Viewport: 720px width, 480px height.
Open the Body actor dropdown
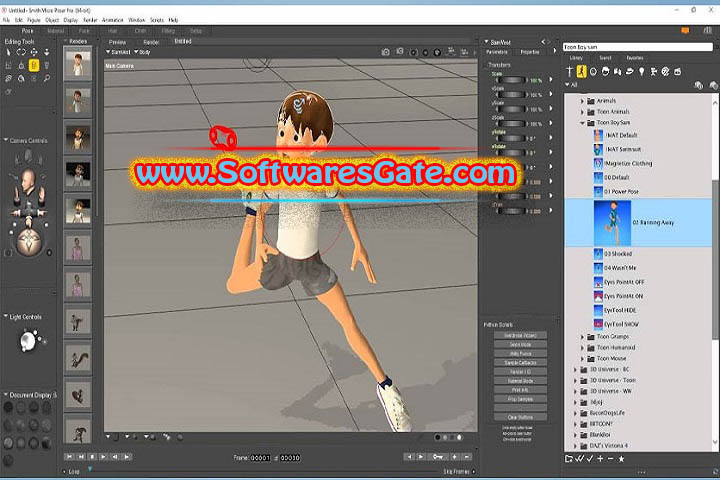[142, 52]
